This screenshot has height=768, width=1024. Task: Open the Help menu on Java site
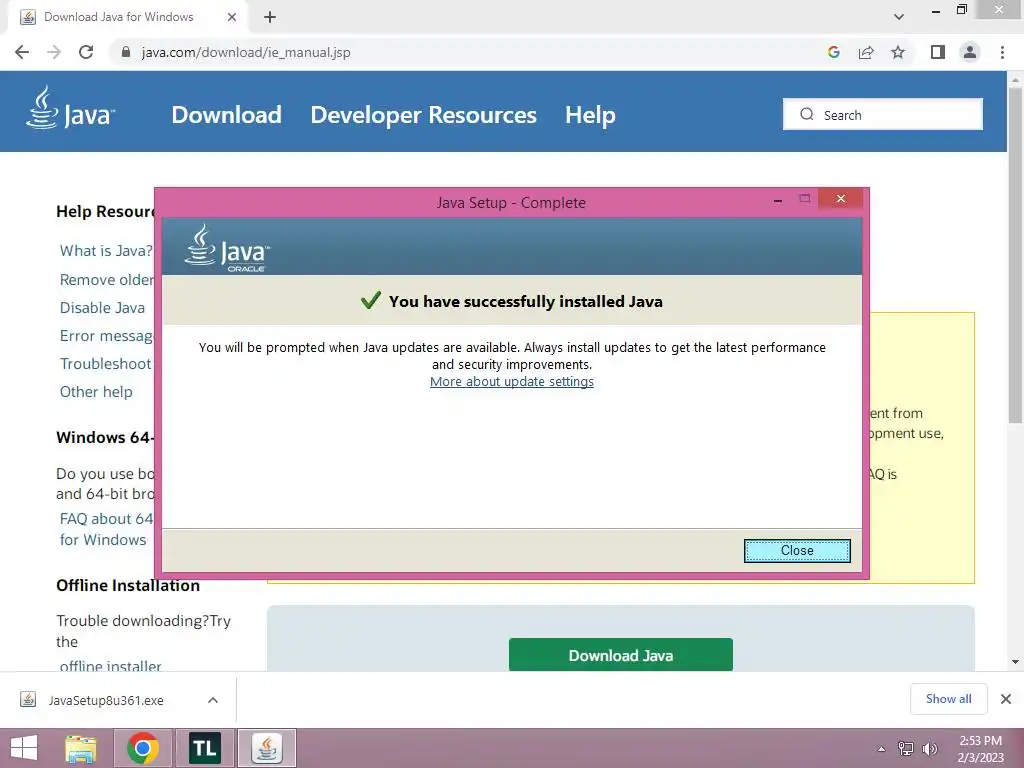(590, 115)
